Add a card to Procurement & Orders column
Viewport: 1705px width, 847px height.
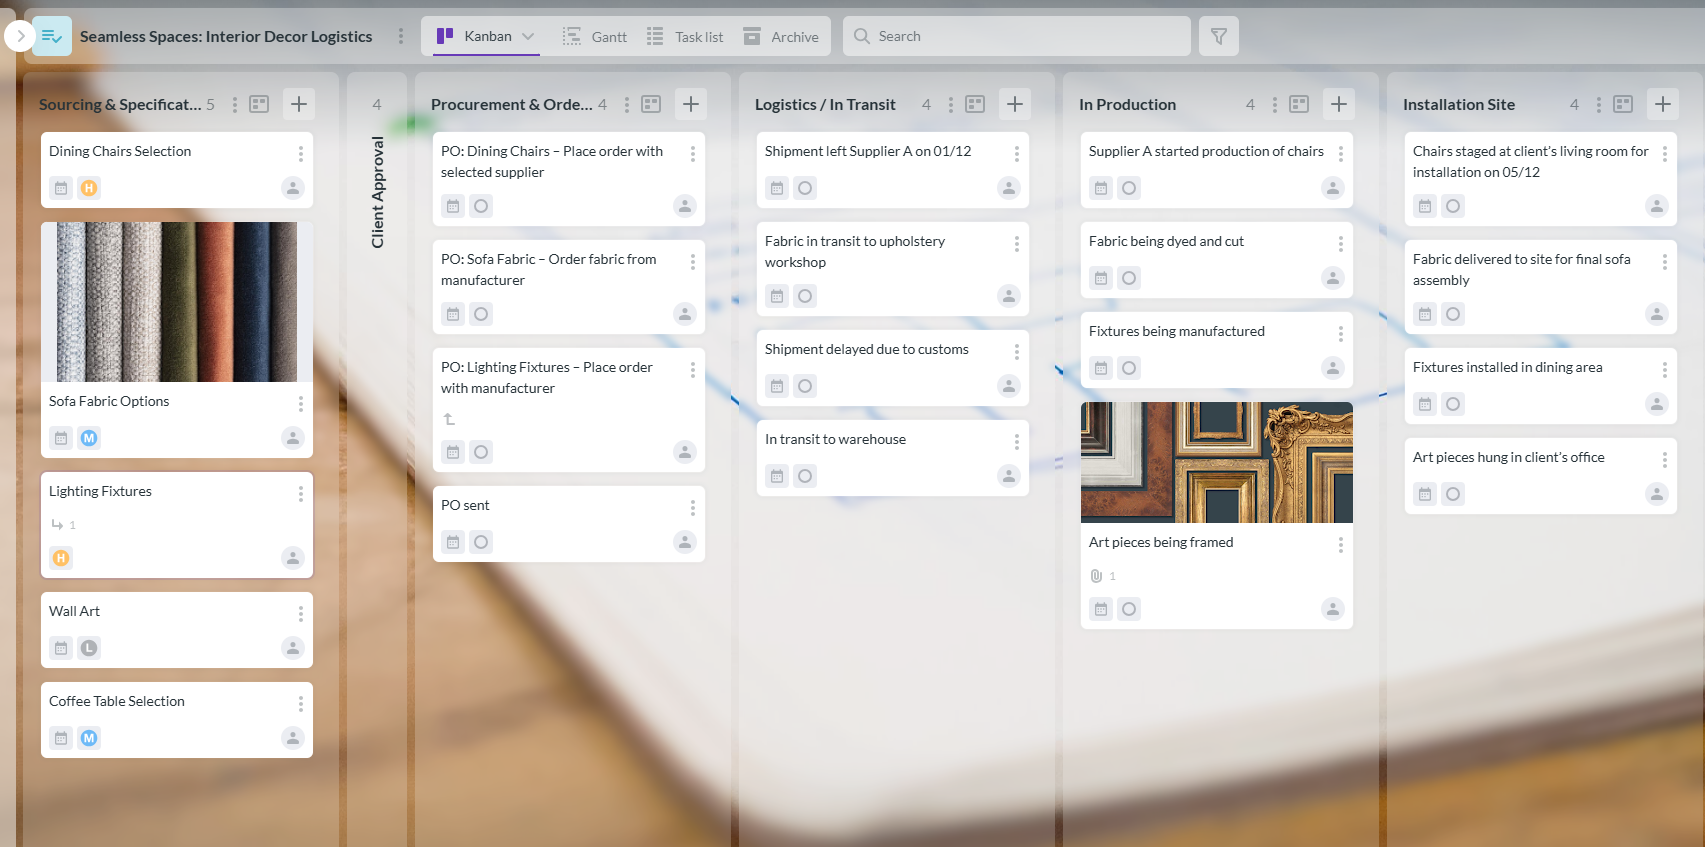click(x=691, y=104)
